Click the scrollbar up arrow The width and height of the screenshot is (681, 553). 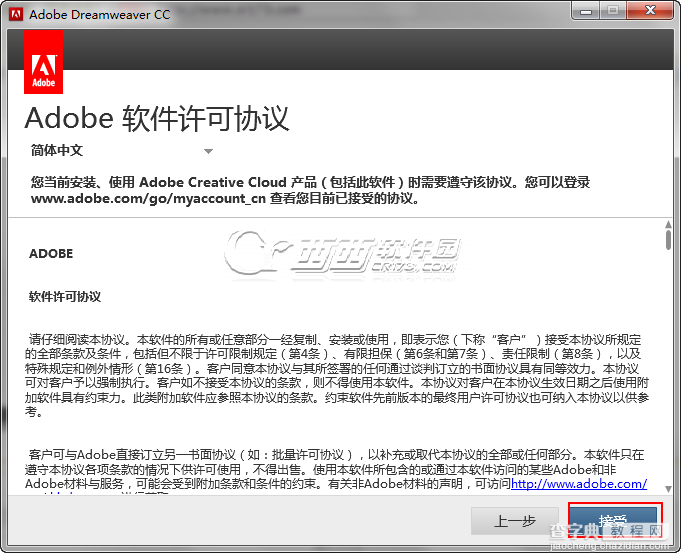coord(668,225)
